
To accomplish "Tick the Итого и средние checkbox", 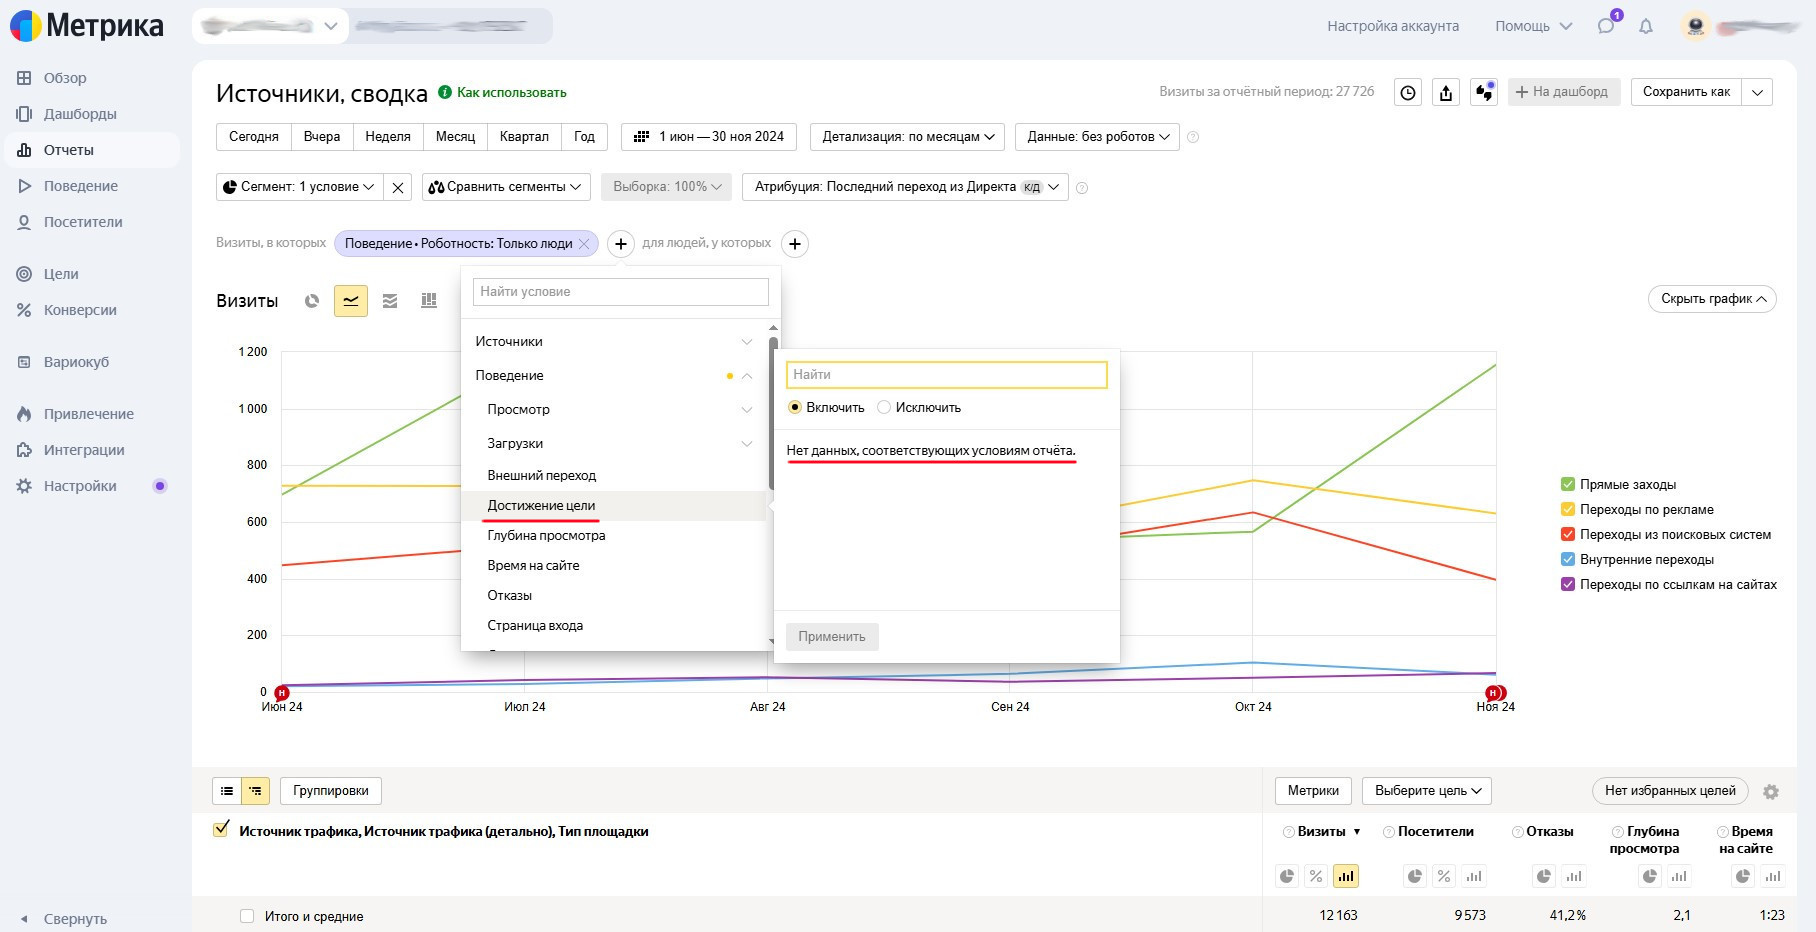I will point(247,916).
